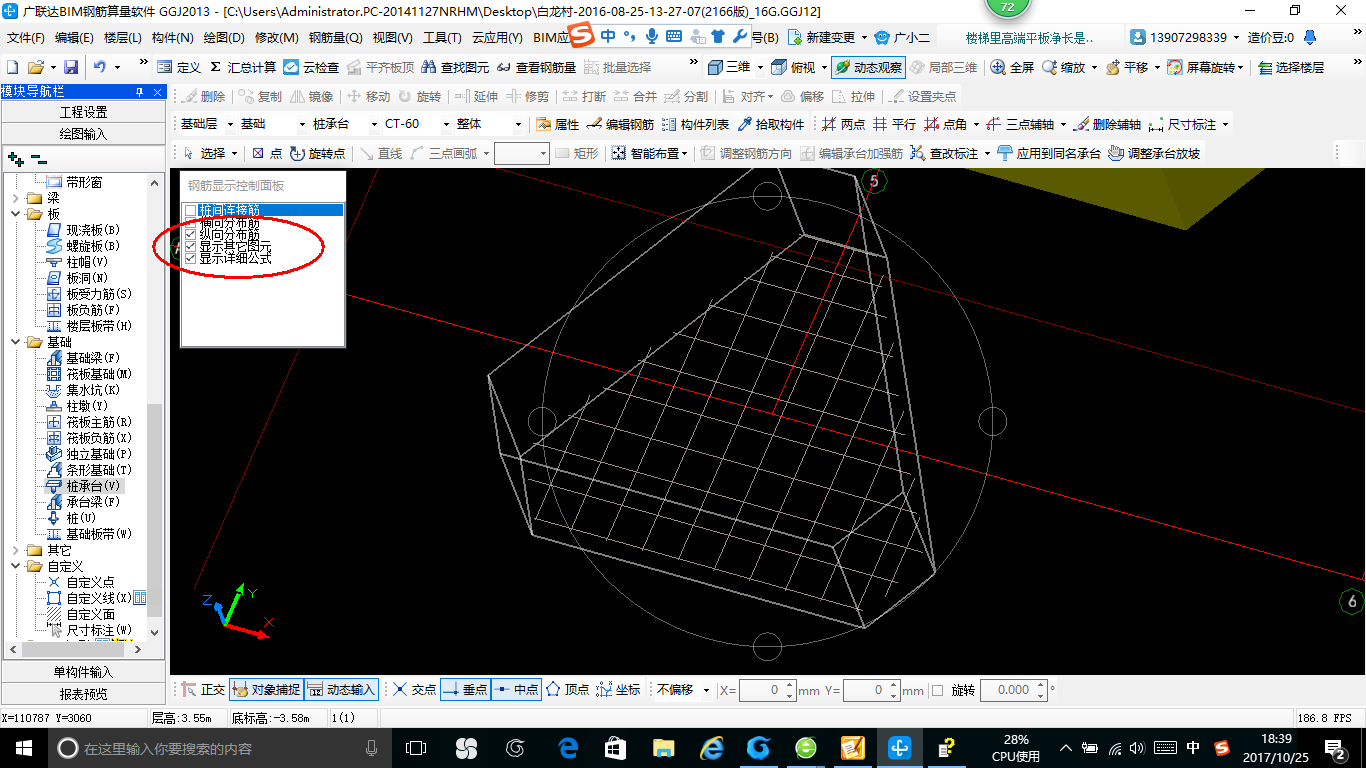This screenshot has width=1366, height=768.
Task: Check the 桩间连接筋 checkbox
Action: pyautogui.click(x=190, y=210)
